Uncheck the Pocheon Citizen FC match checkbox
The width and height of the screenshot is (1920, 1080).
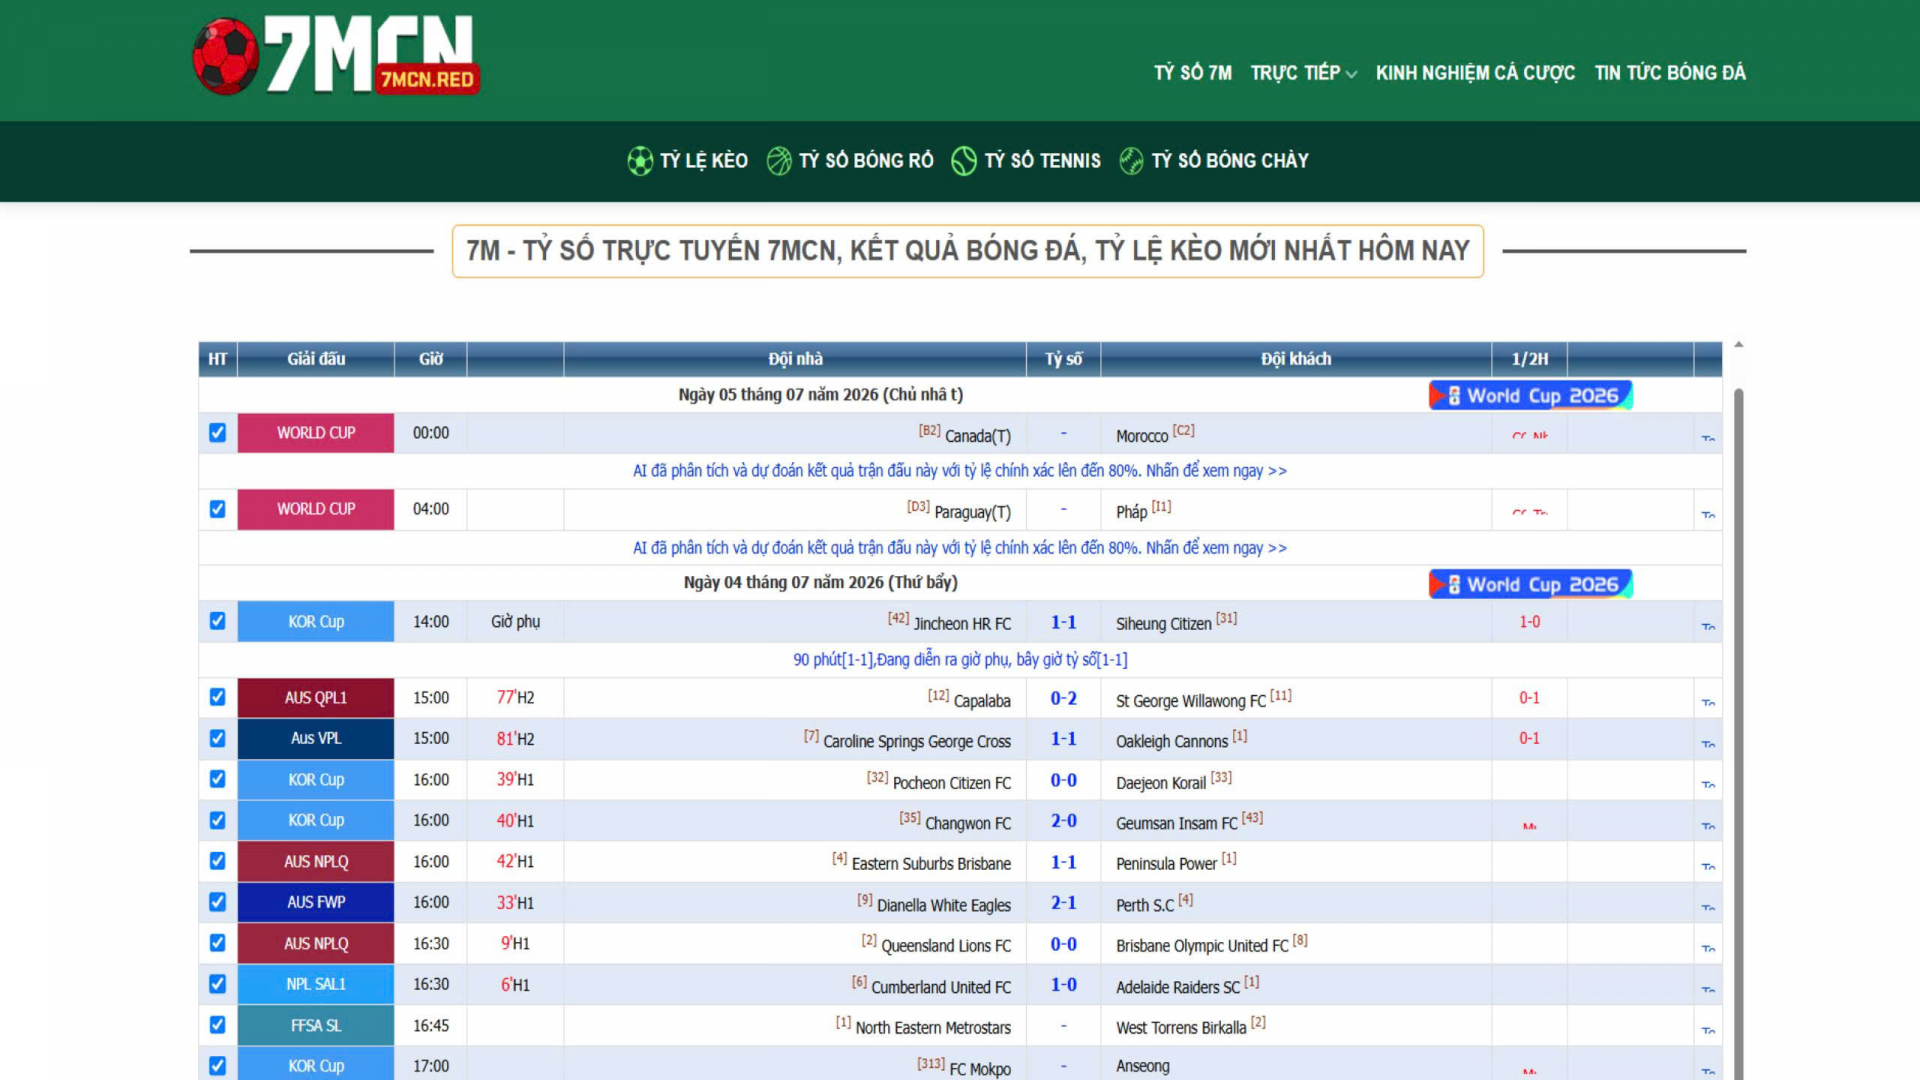click(x=217, y=779)
